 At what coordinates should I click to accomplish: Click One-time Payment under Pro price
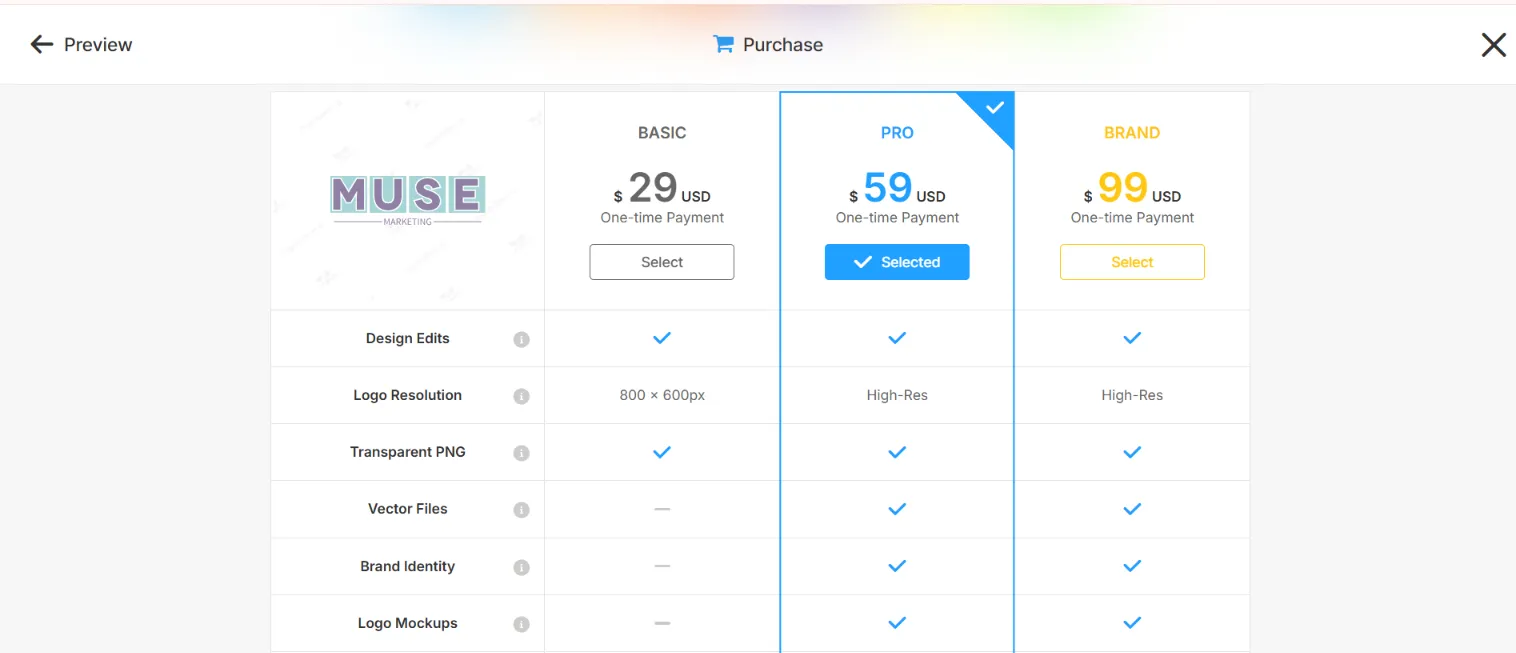897,217
